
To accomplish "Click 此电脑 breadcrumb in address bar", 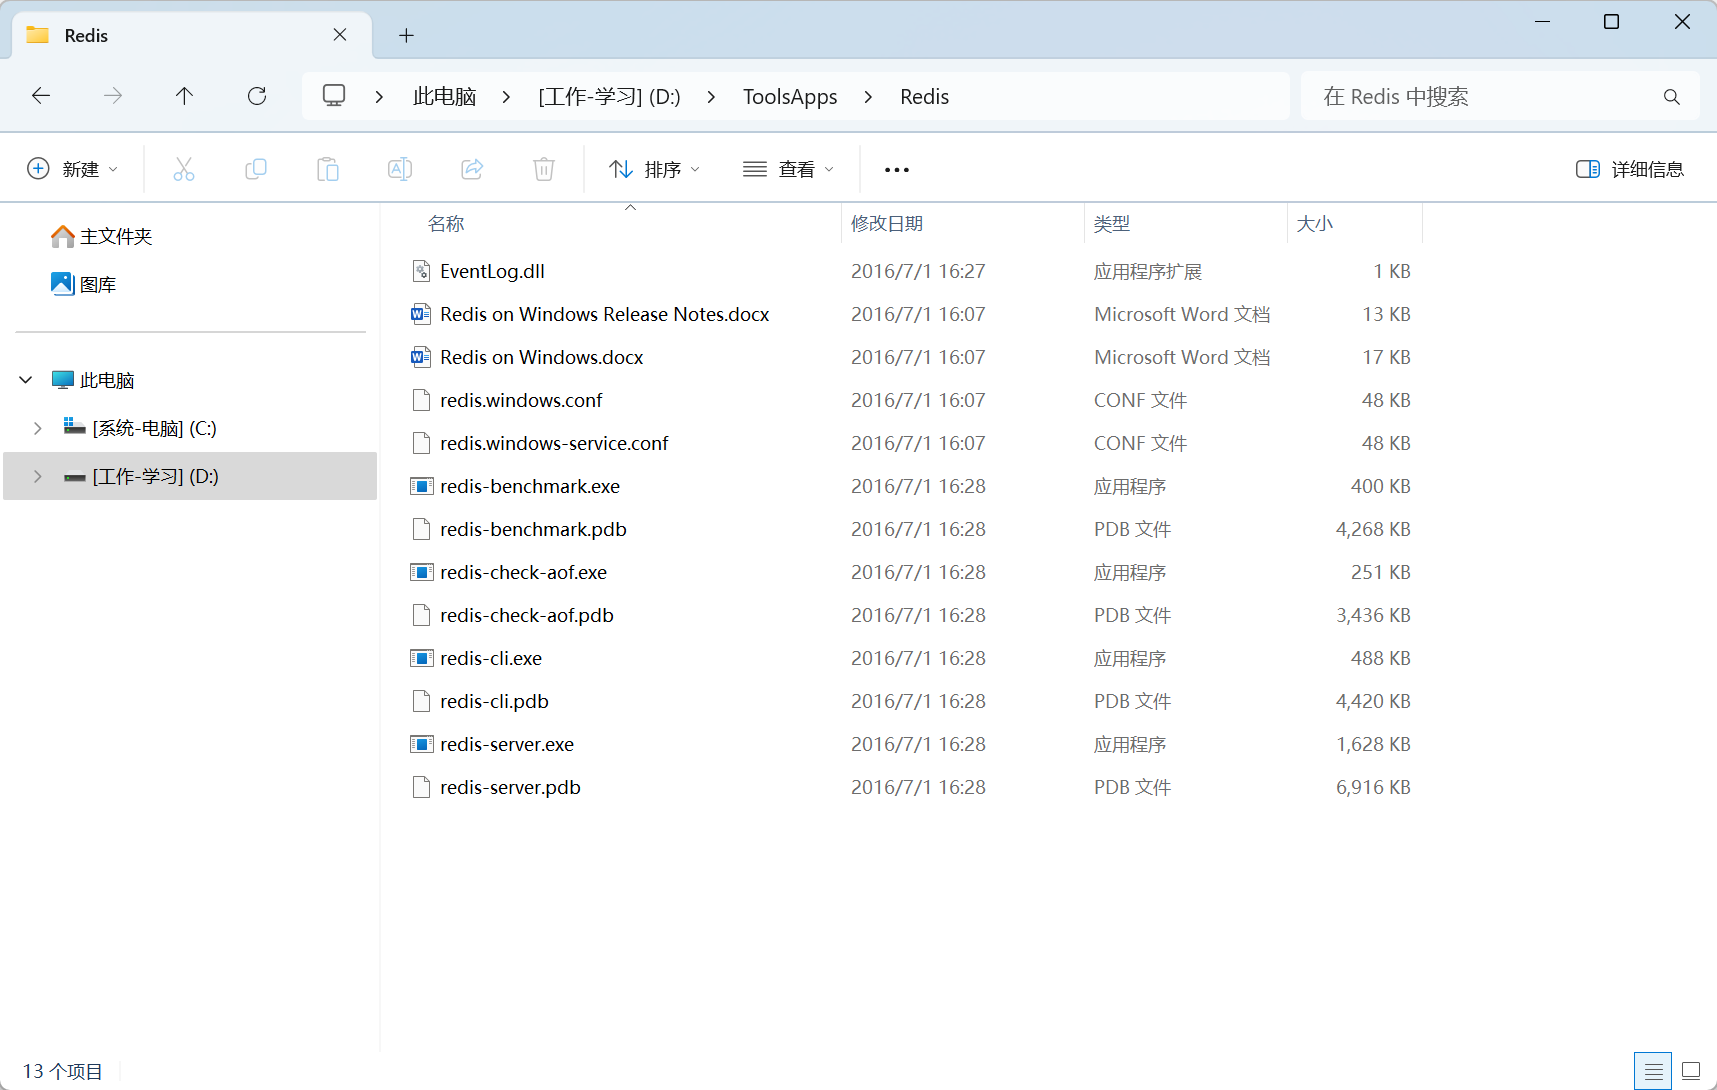I will click(444, 97).
